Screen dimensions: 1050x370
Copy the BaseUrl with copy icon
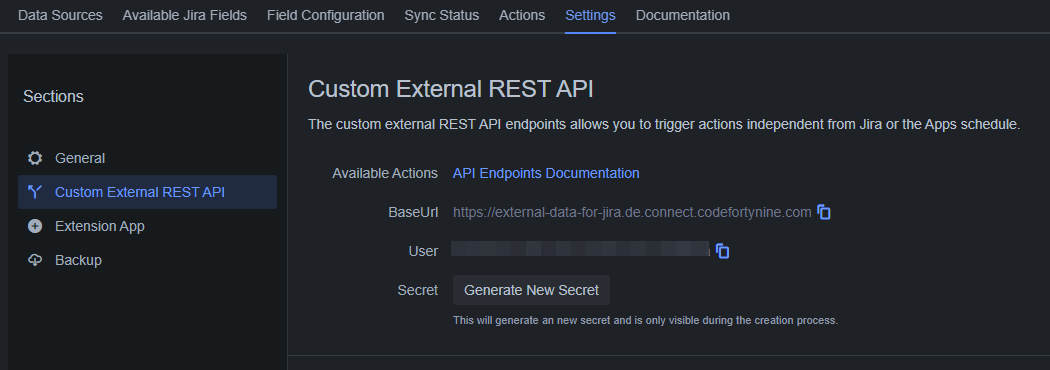point(824,213)
